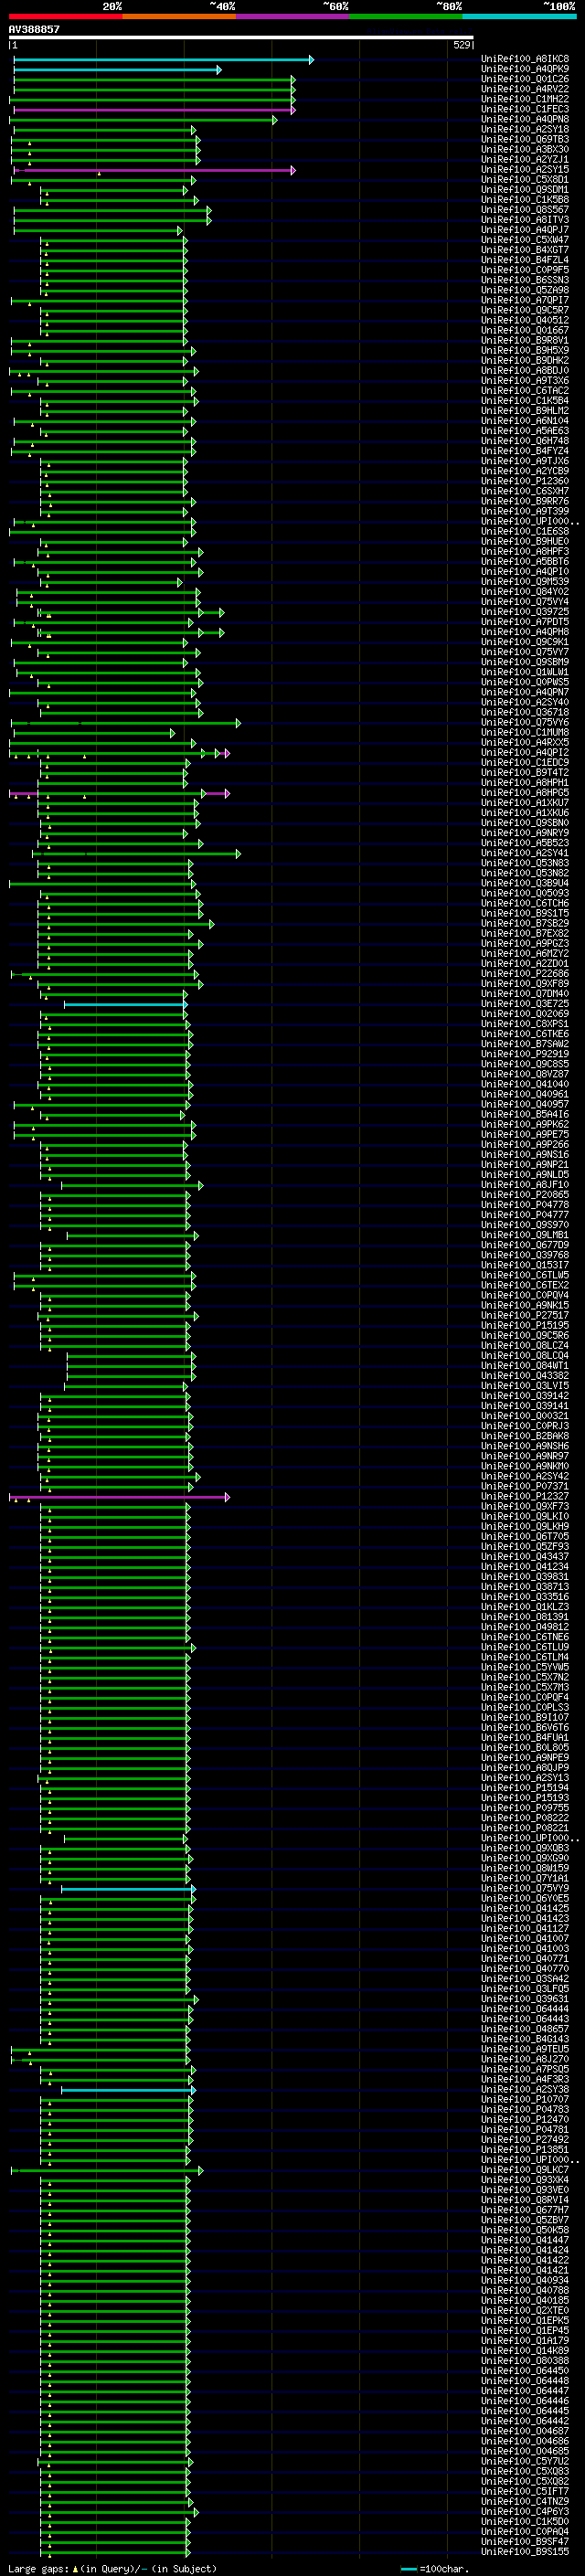
Task: Open hit UniRef100_P12360
Action: (x=525, y=481)
